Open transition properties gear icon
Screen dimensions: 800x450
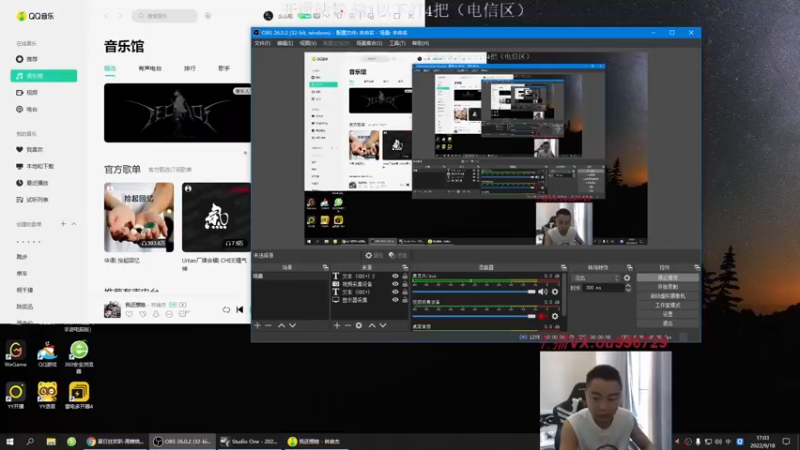627,278
